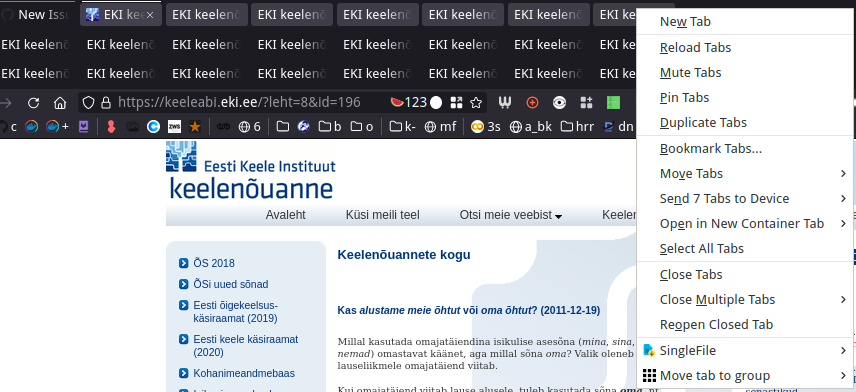Screen dimensions: 856x392
Task: Click the white circle icon in address bar
Action: [436, 102]
